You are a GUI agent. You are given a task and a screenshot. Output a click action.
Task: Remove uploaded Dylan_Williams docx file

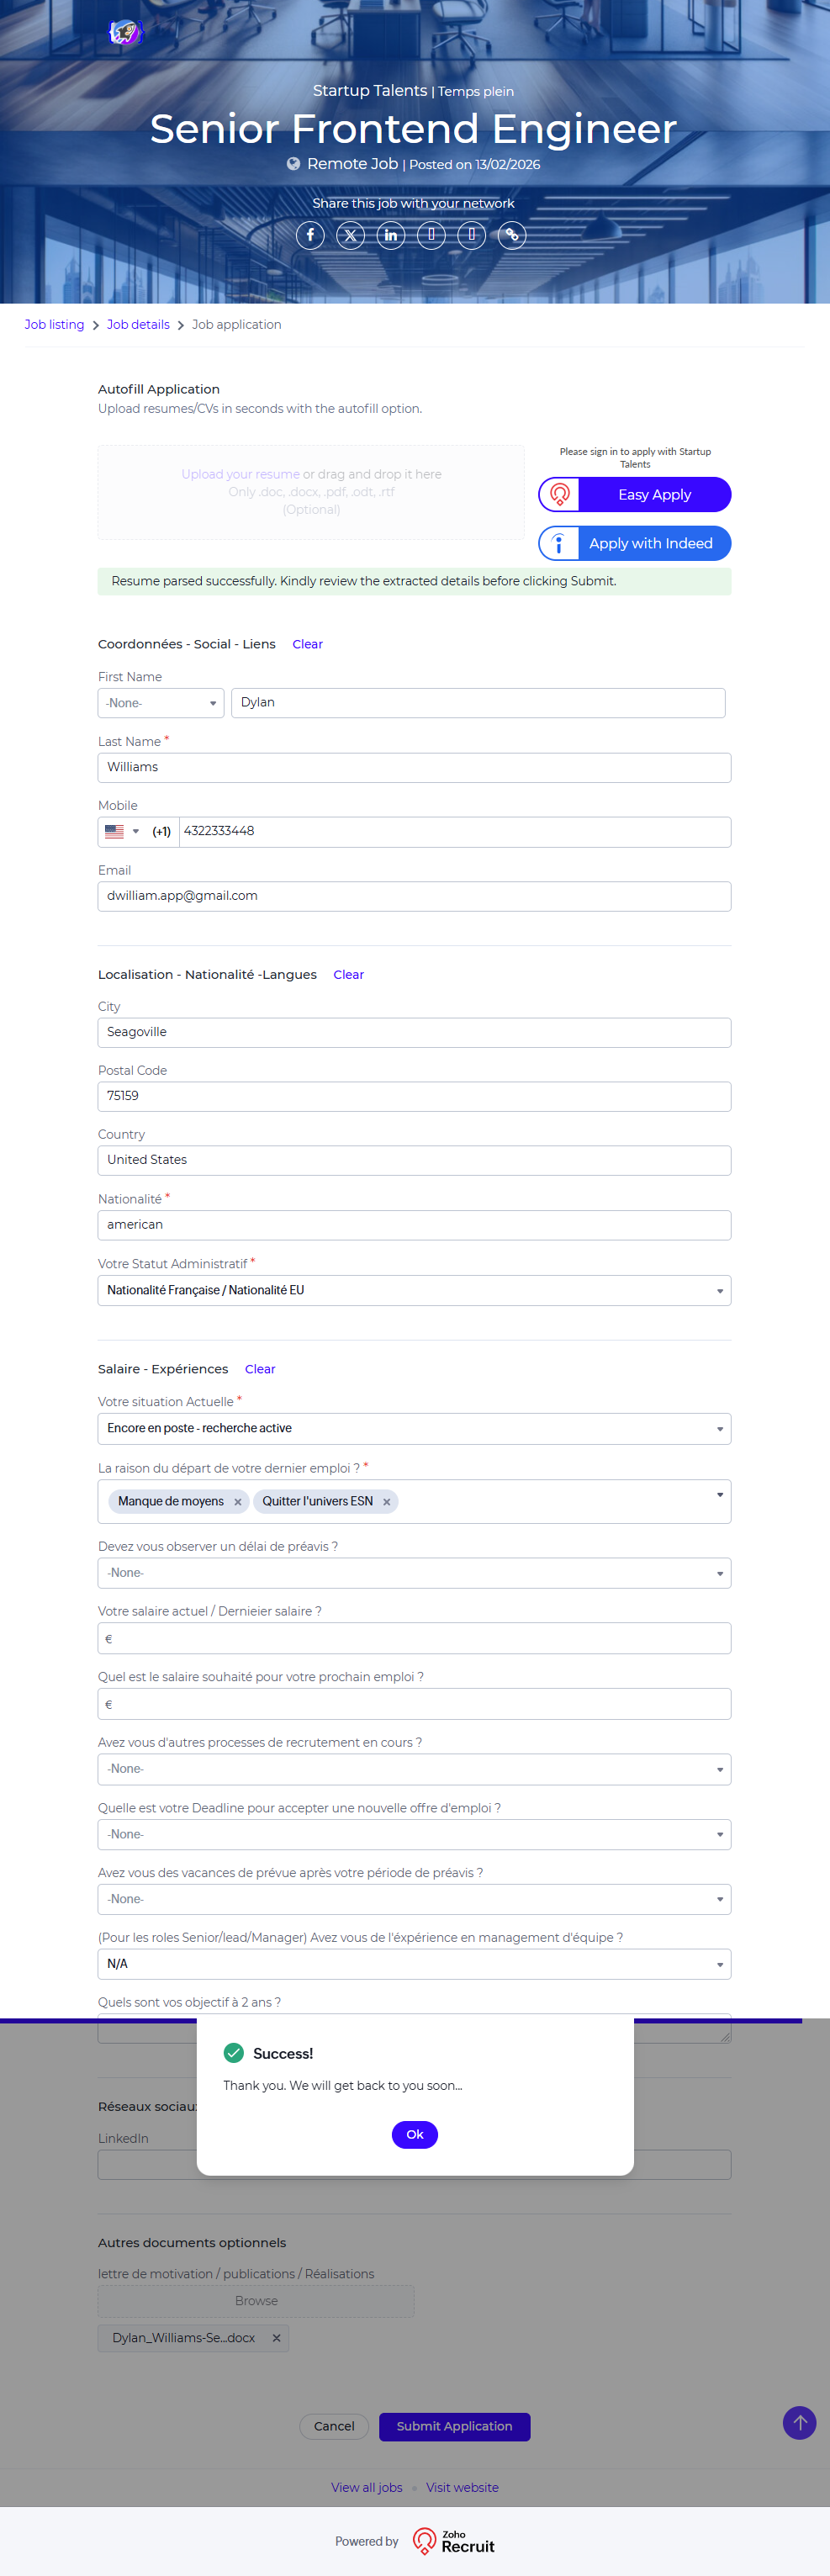click(x=277, y=2338)
